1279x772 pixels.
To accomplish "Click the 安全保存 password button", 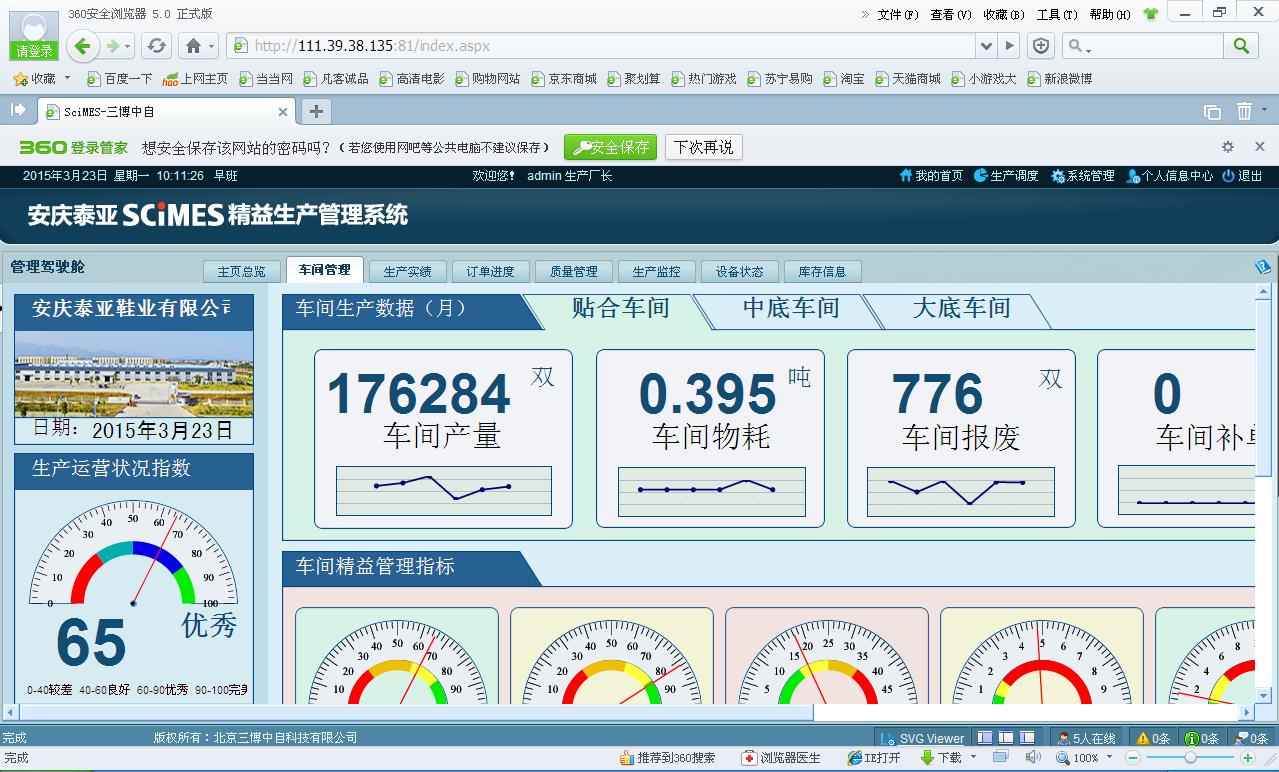I will (x=610, y=147).
